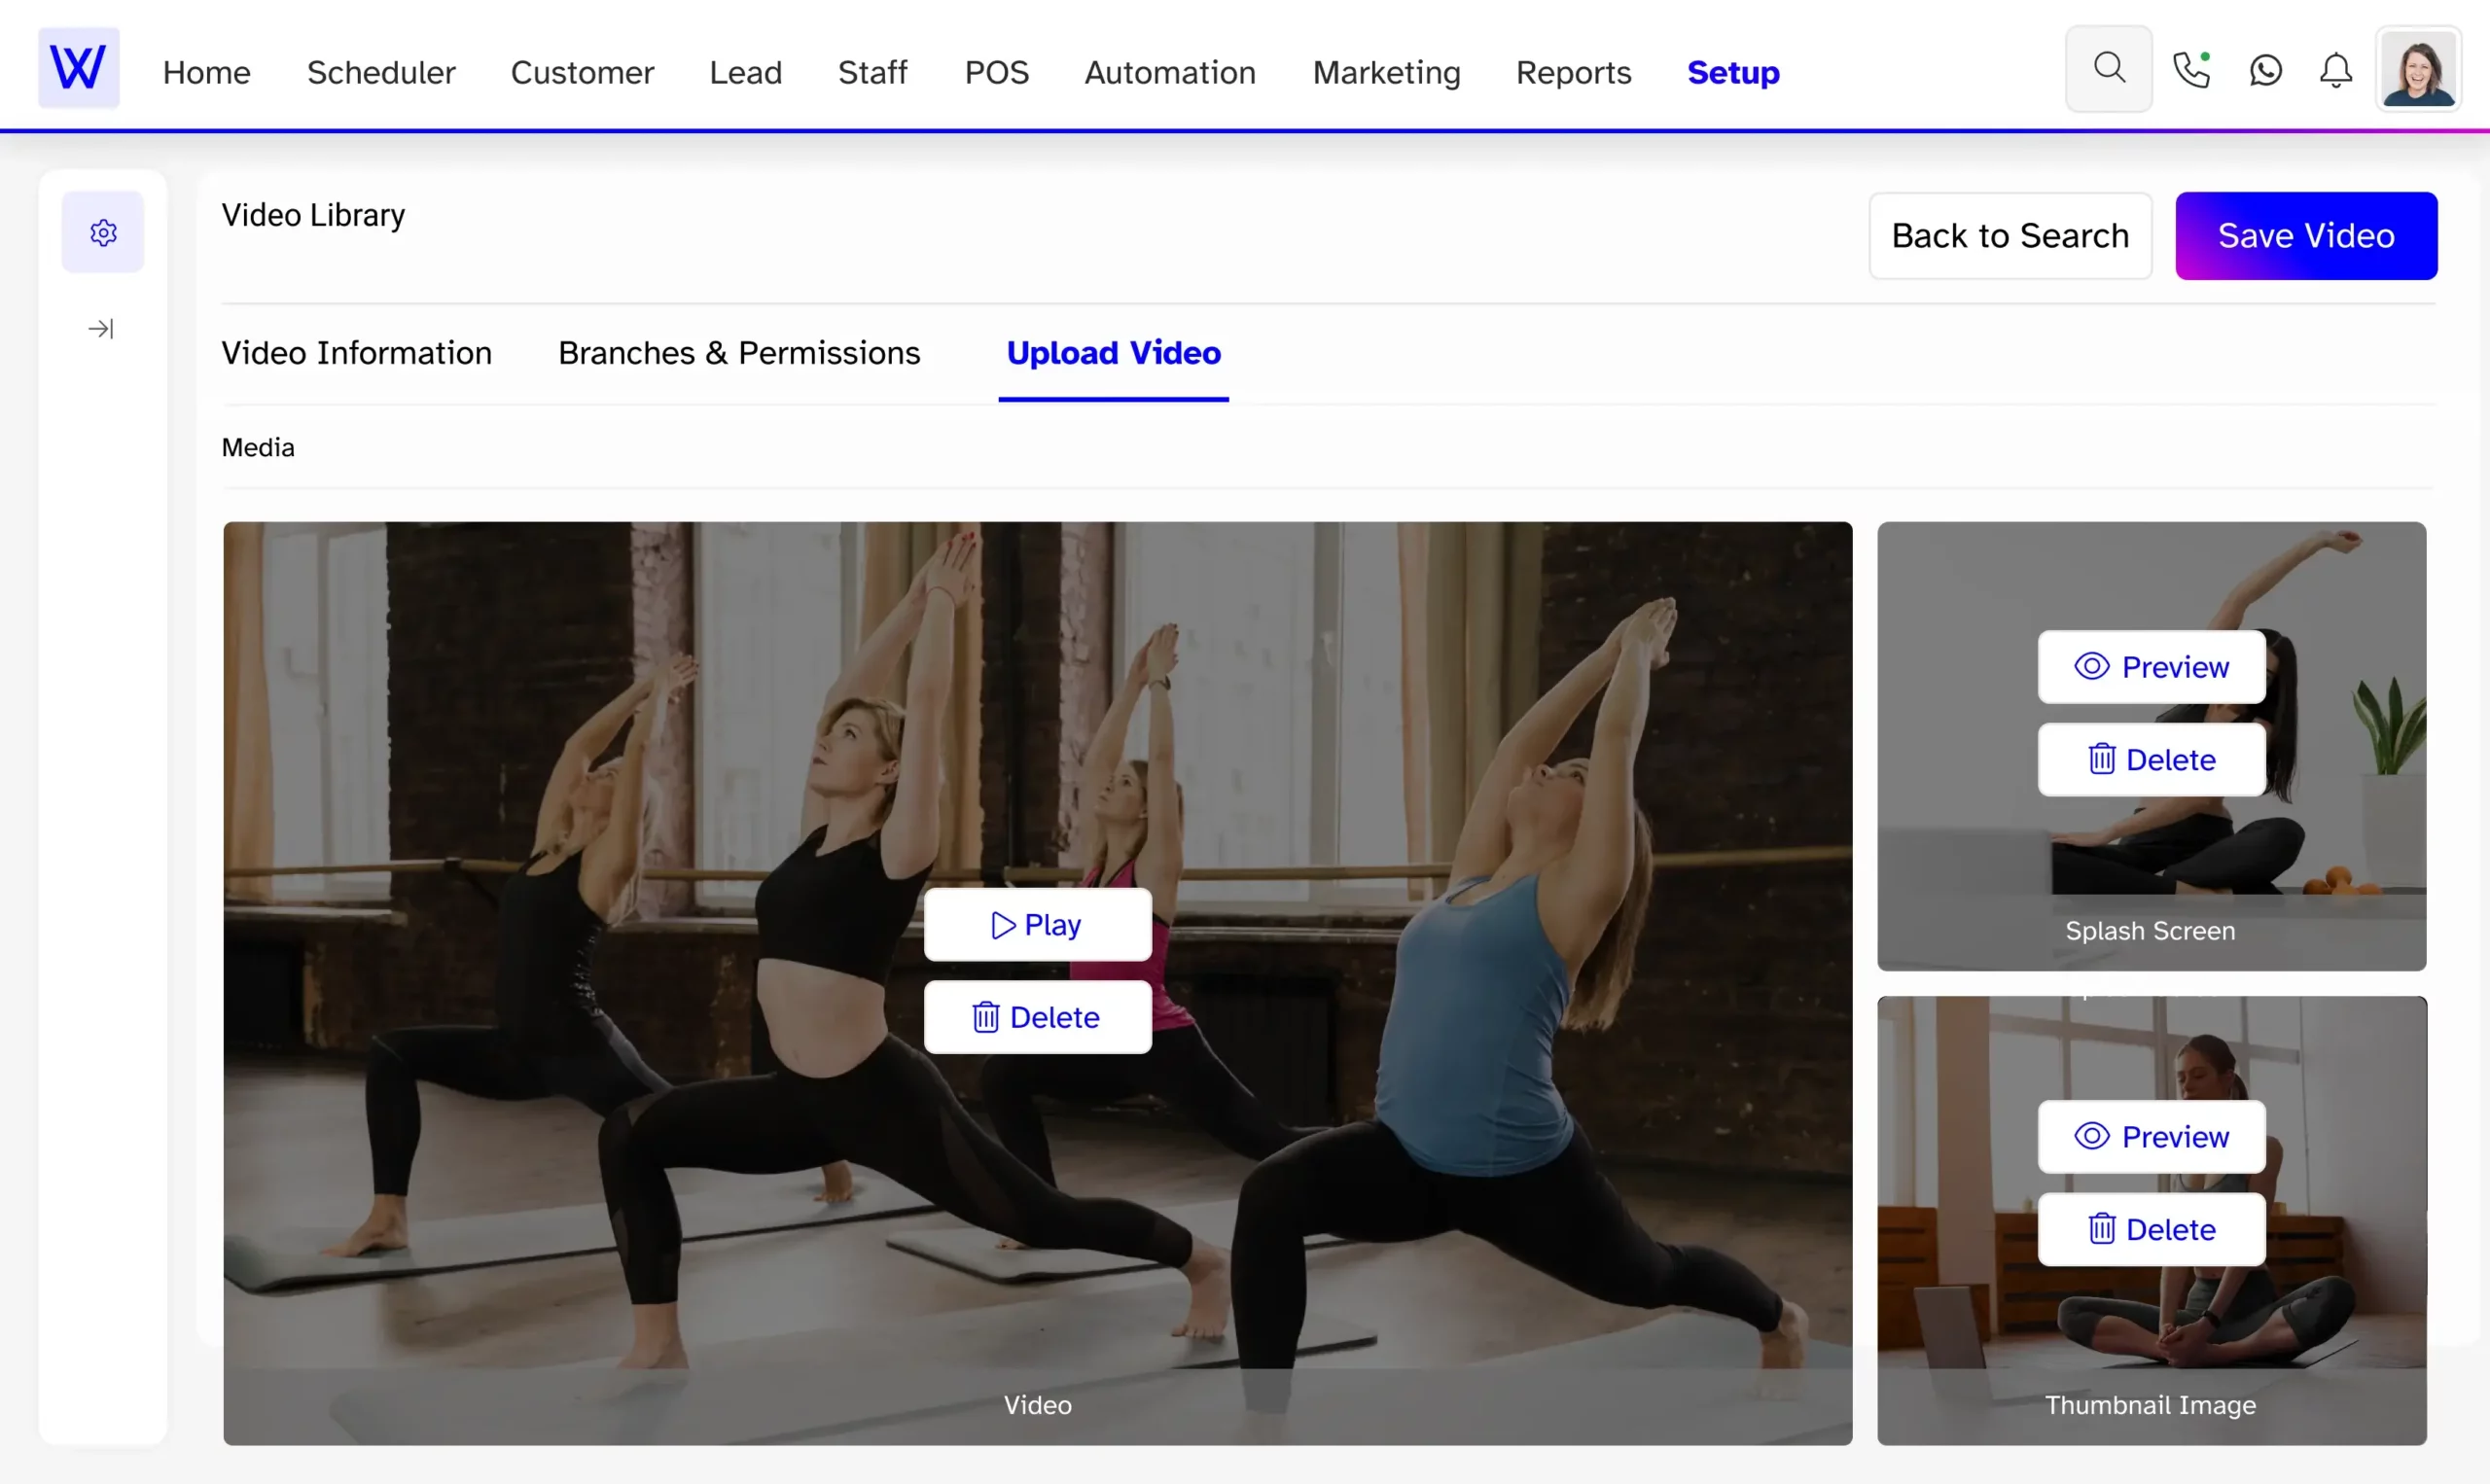Open the Scheduler menu item
The height and width of the screenshot is (1484, 2490).
tap(379, 71)
